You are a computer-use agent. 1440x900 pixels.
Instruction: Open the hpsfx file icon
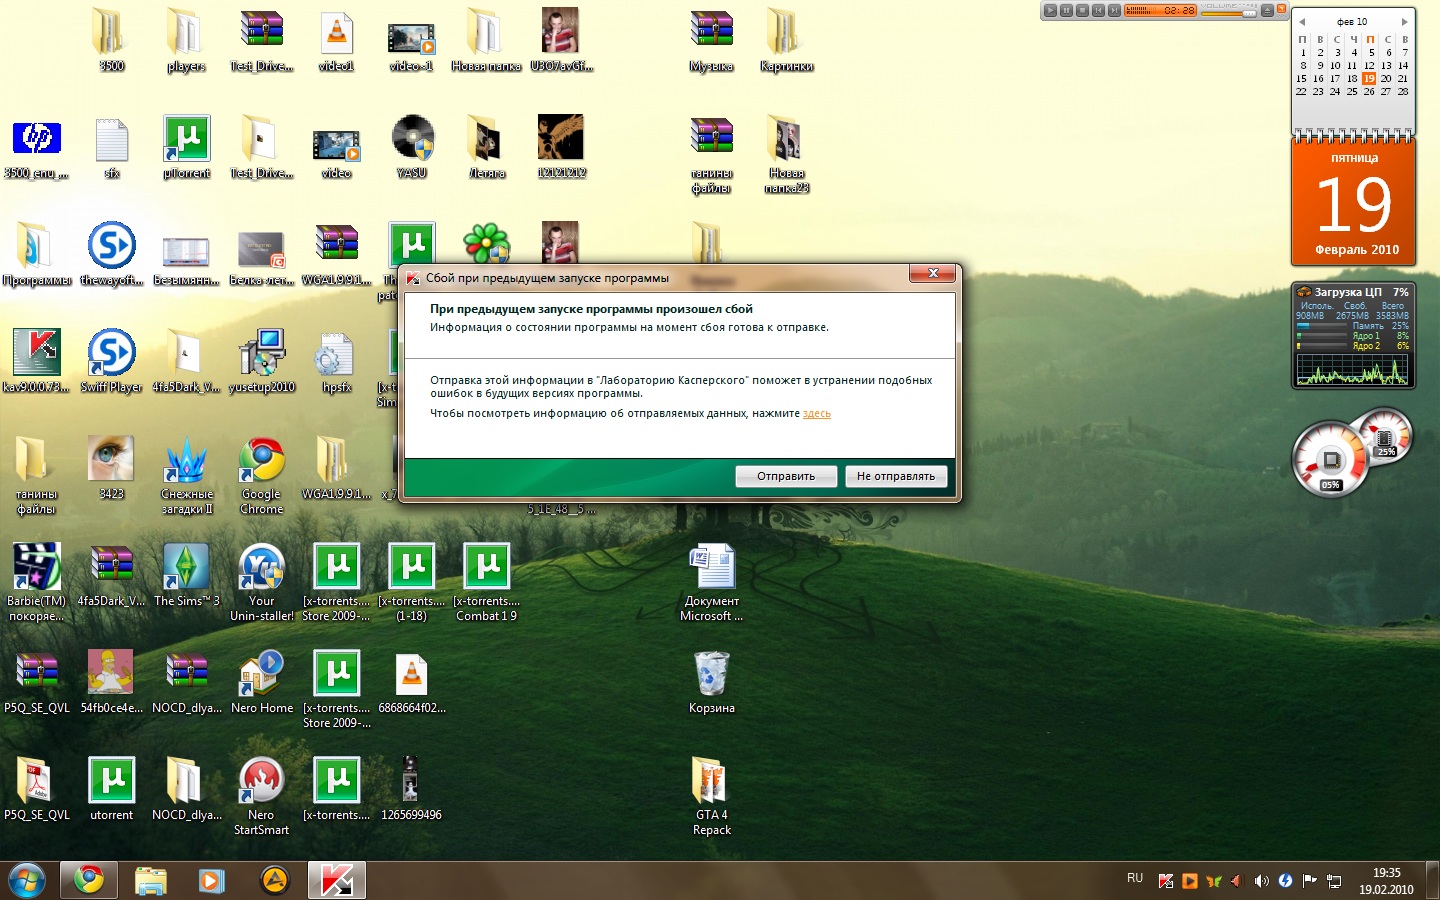(x=336, y=361)
